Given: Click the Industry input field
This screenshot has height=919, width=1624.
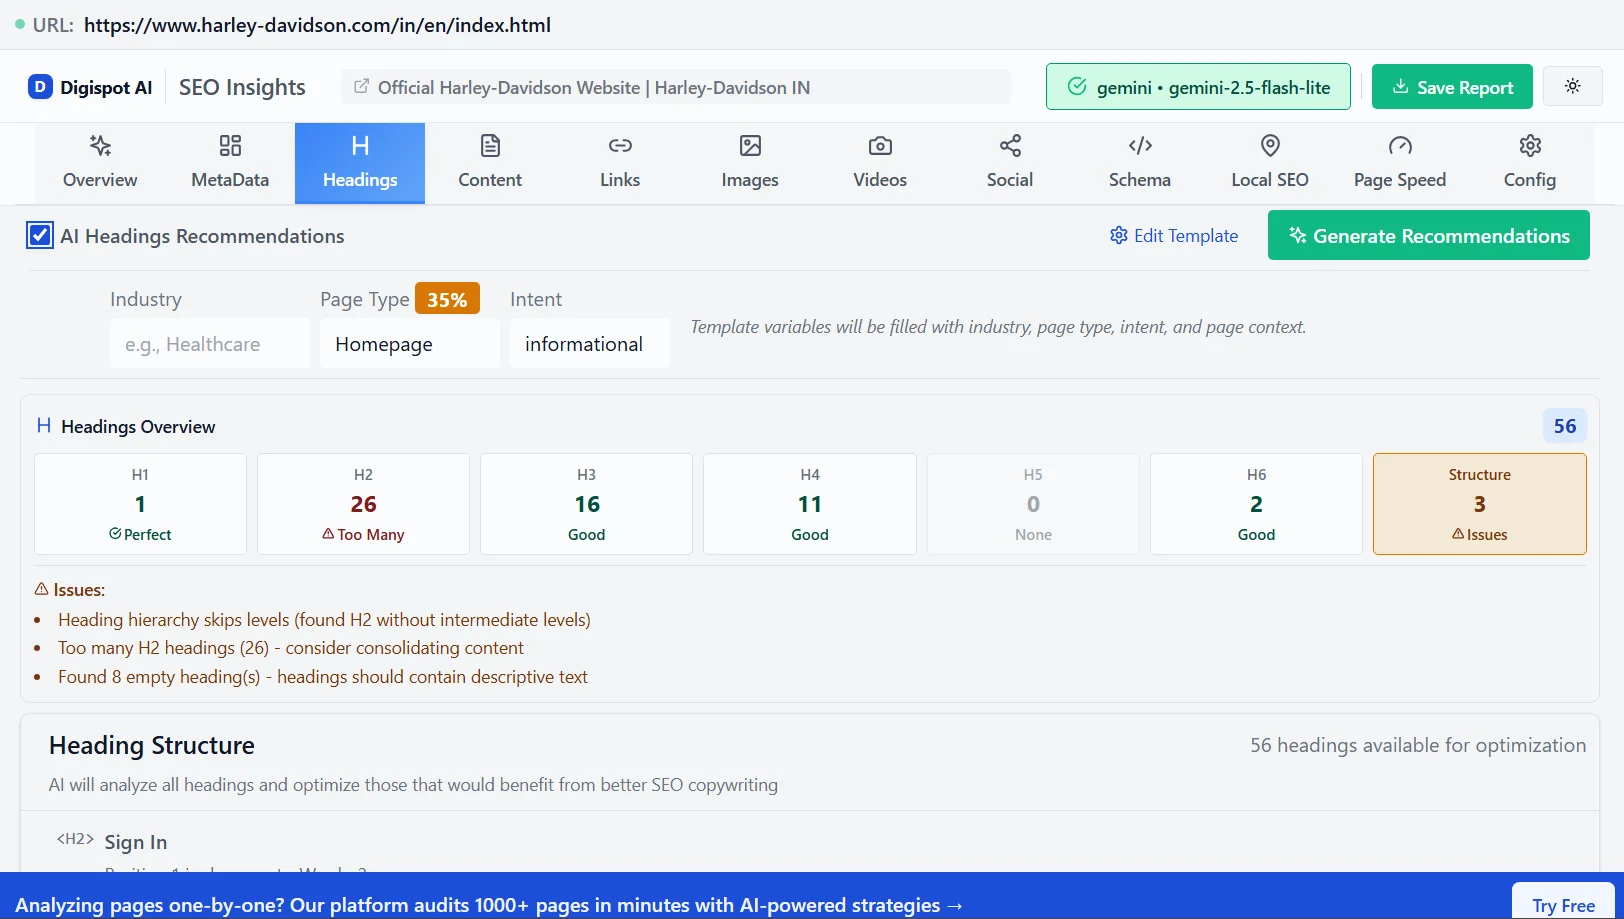Looking at the screenshot, I should tap(210, 344).
